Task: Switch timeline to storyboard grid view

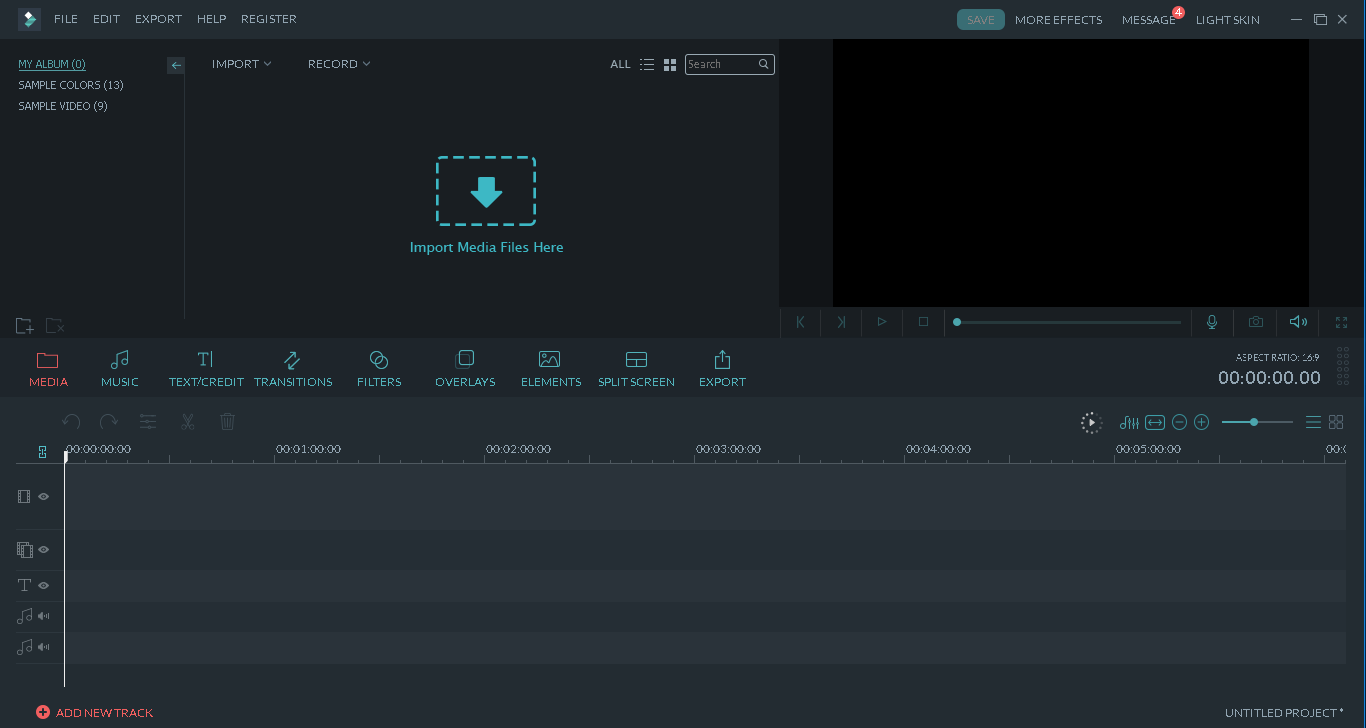Action: point(1336,423)
